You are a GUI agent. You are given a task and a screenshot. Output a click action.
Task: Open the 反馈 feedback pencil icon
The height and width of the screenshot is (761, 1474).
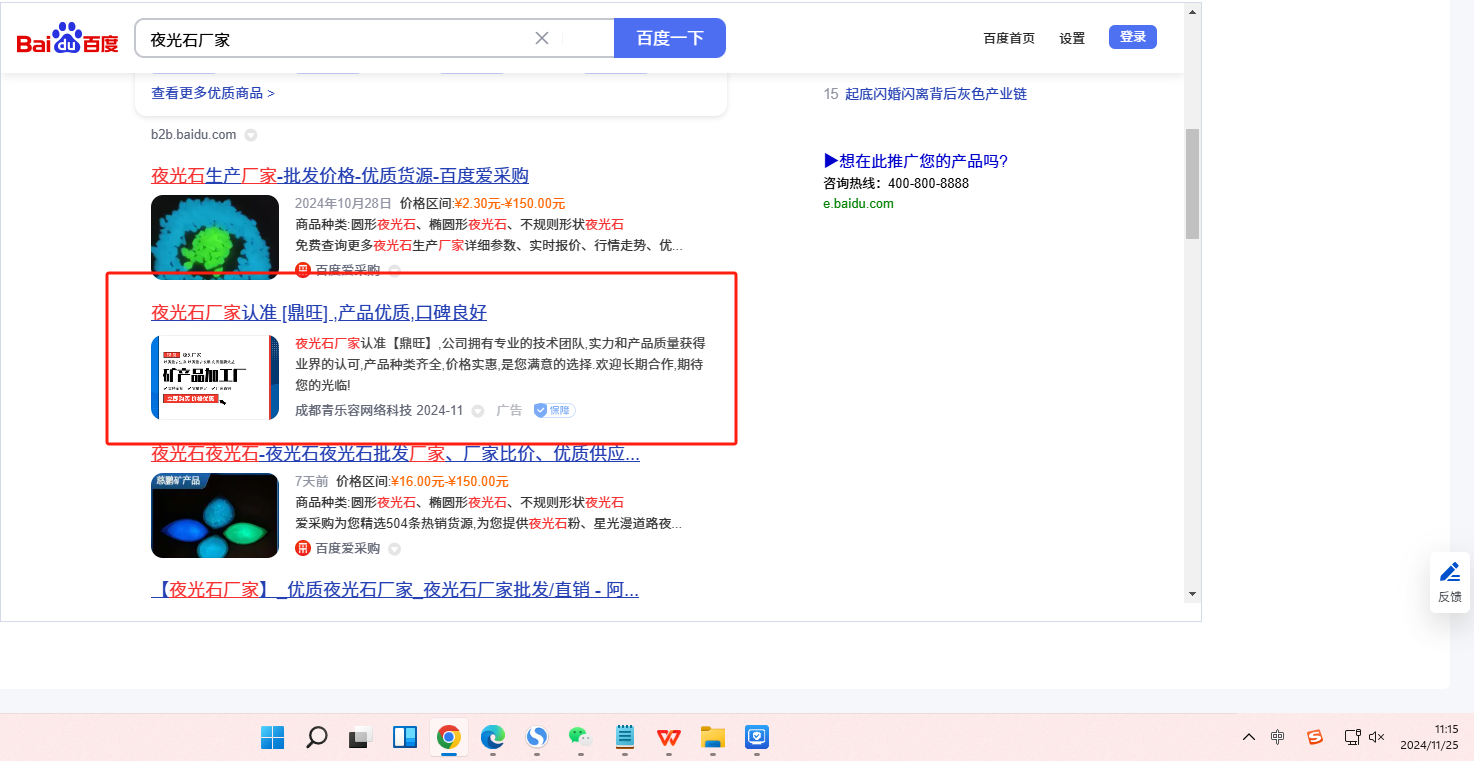point(1449,573)
